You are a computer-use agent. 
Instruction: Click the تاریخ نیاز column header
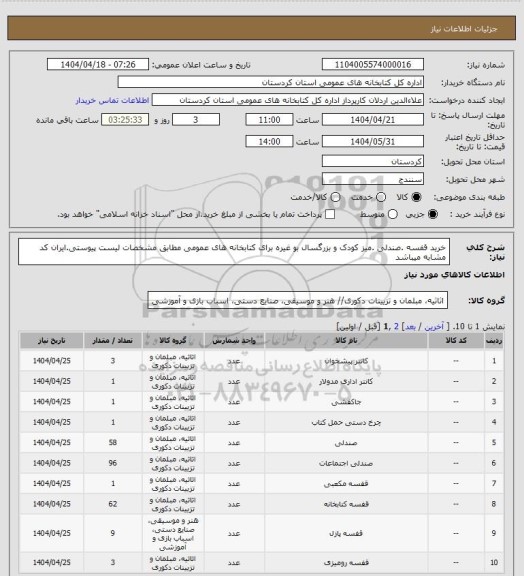pyautogui.click(x=52, y=341)
